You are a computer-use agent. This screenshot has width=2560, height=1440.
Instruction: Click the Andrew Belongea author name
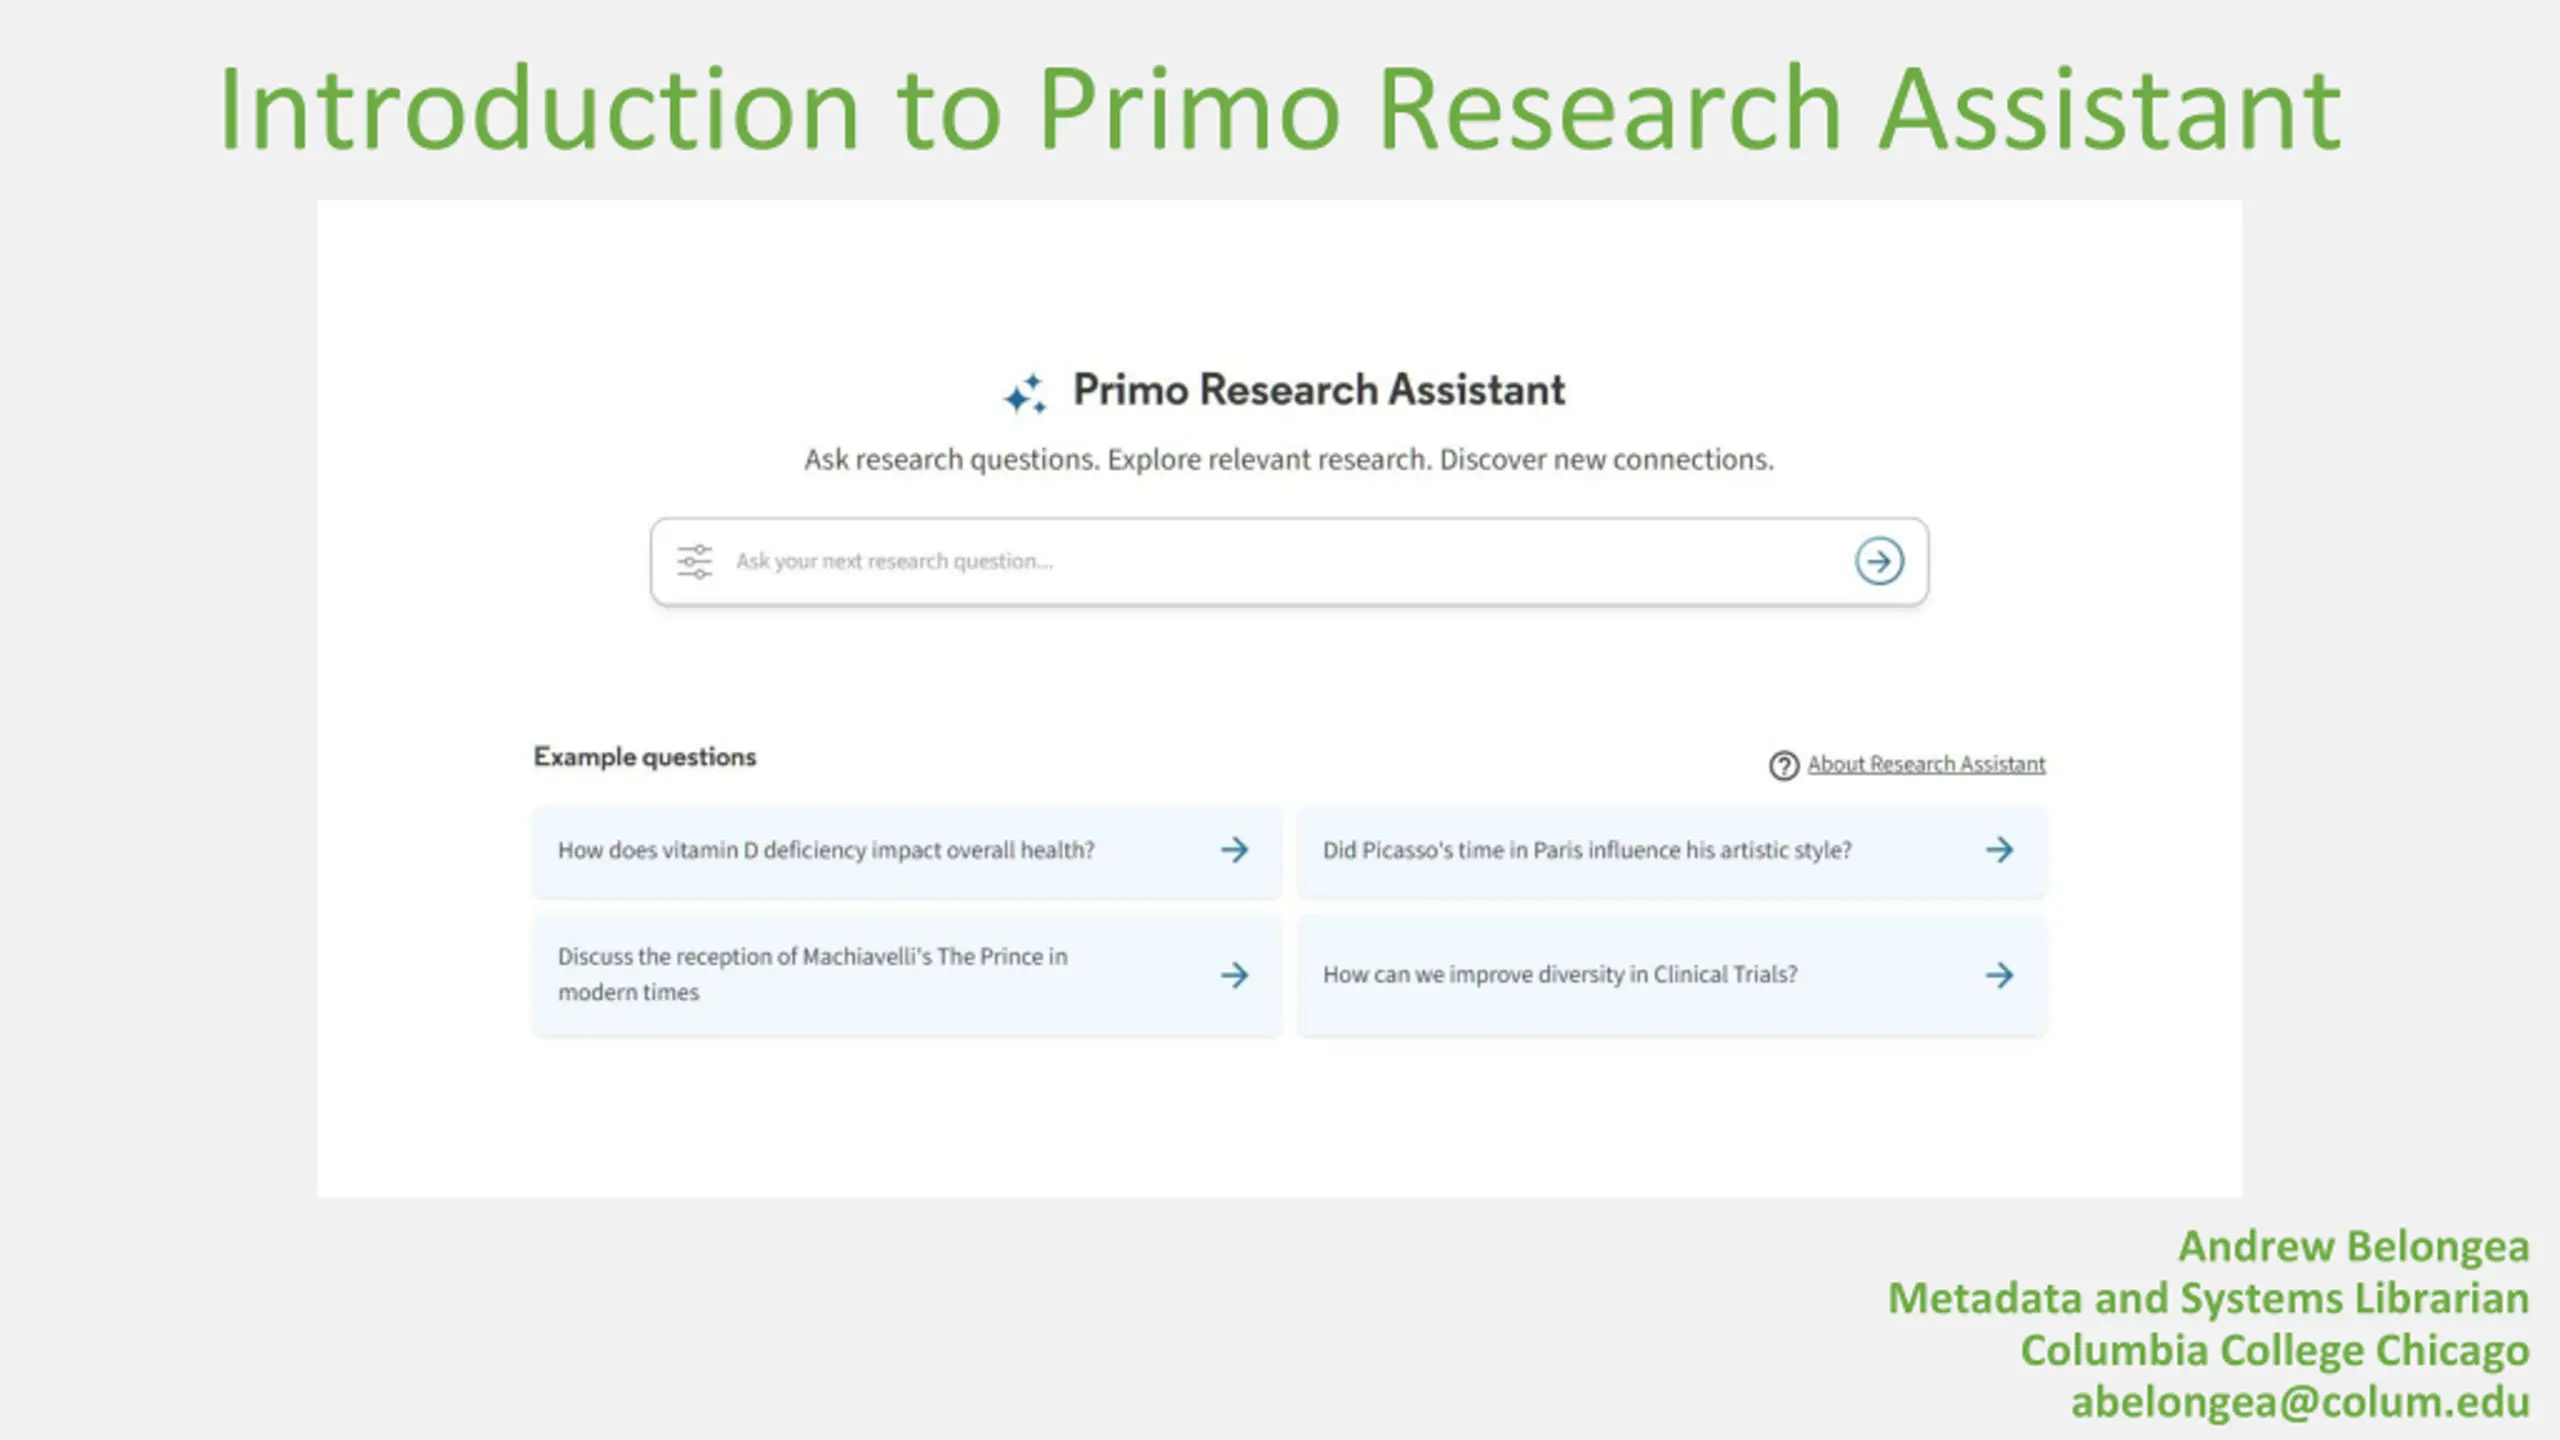[x=2354, y=1246]
